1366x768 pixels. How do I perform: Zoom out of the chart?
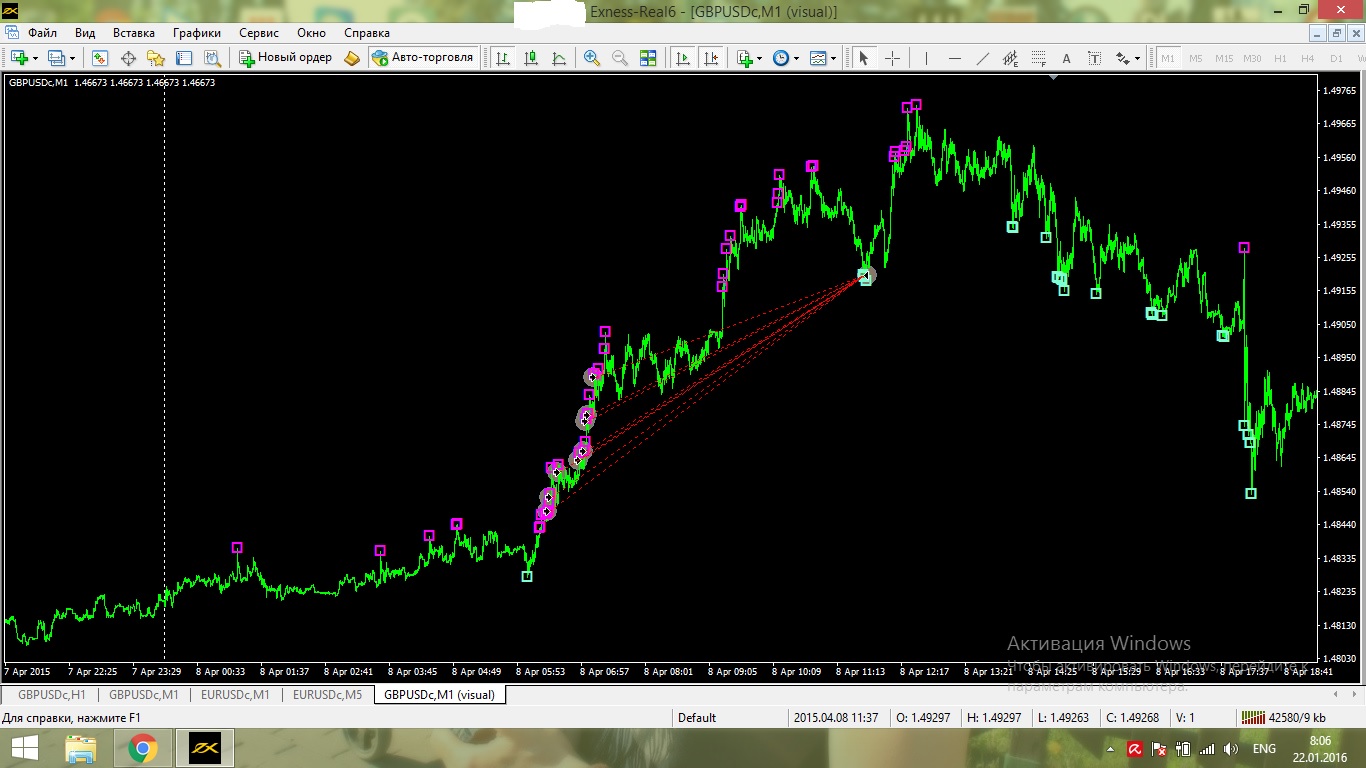tap(620, 58)
